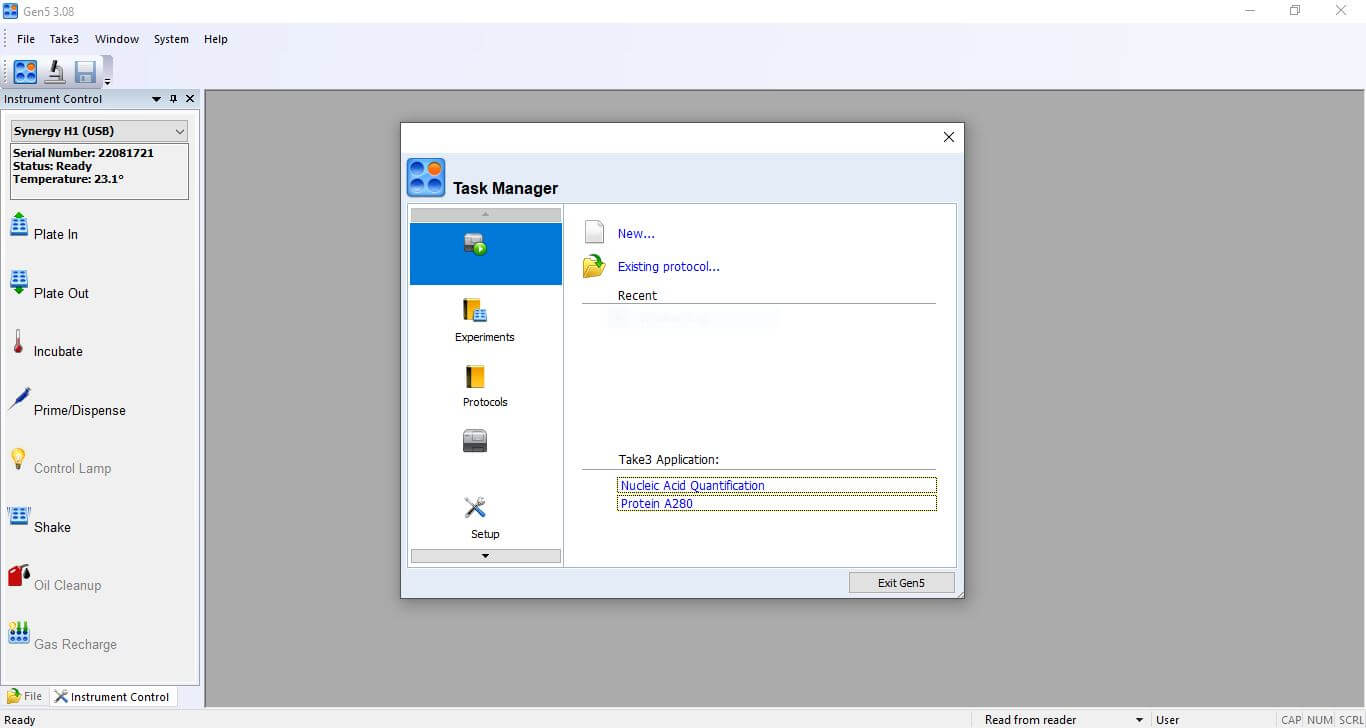This screenshot has height=728, width=1366.
Task: Click the Task Manager header logo icon
Action: click(x=426, y=178)
